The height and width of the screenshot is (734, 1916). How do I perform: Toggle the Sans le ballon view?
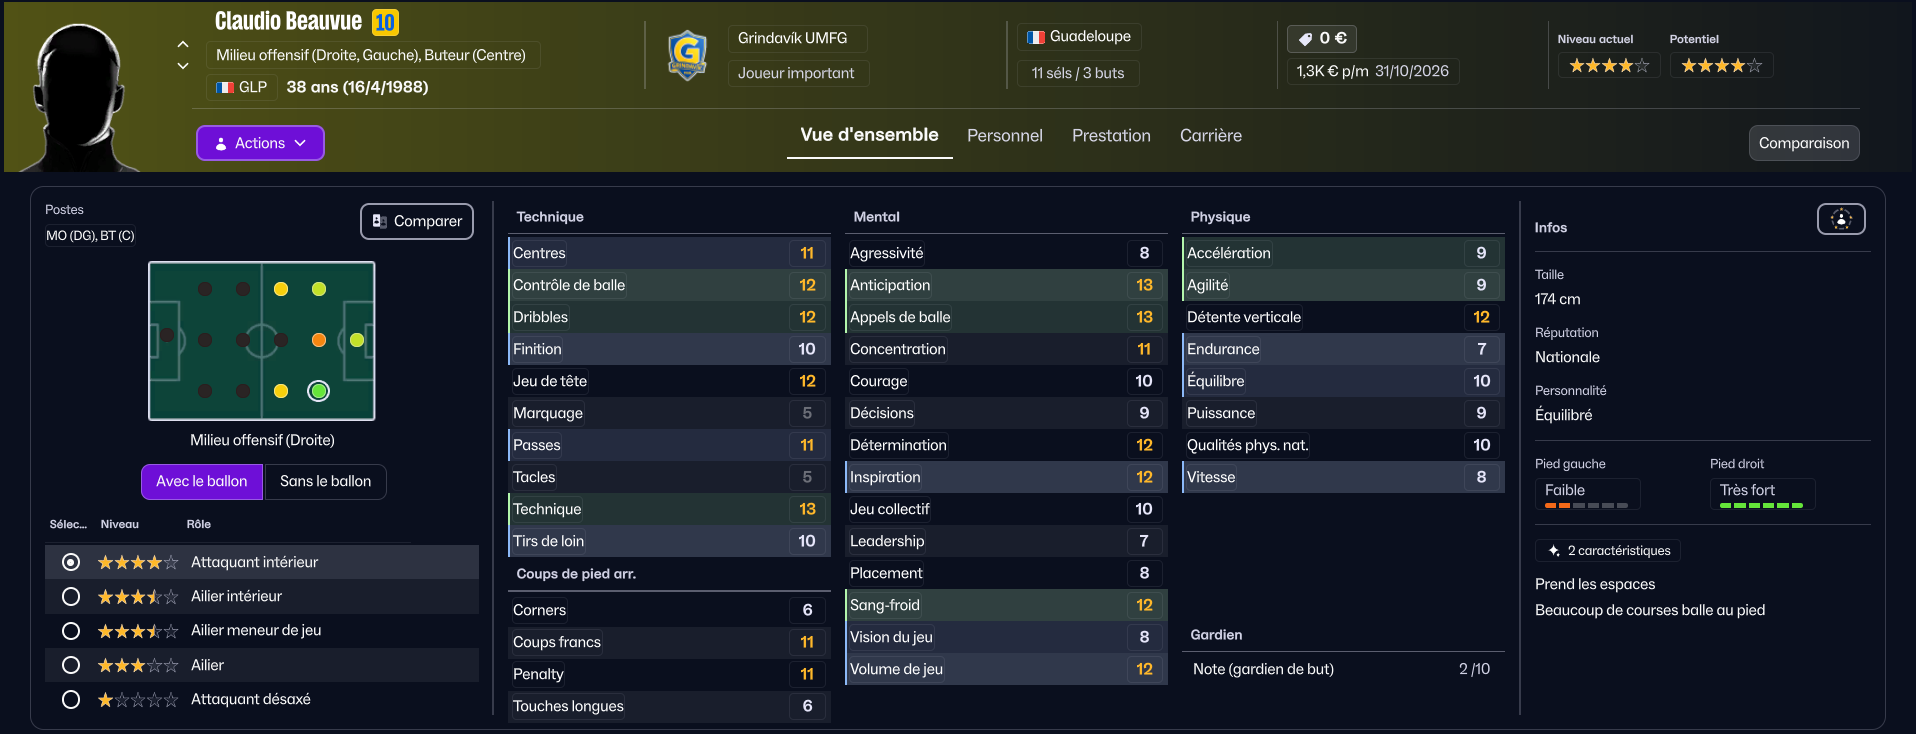click(x=325, y=481)
